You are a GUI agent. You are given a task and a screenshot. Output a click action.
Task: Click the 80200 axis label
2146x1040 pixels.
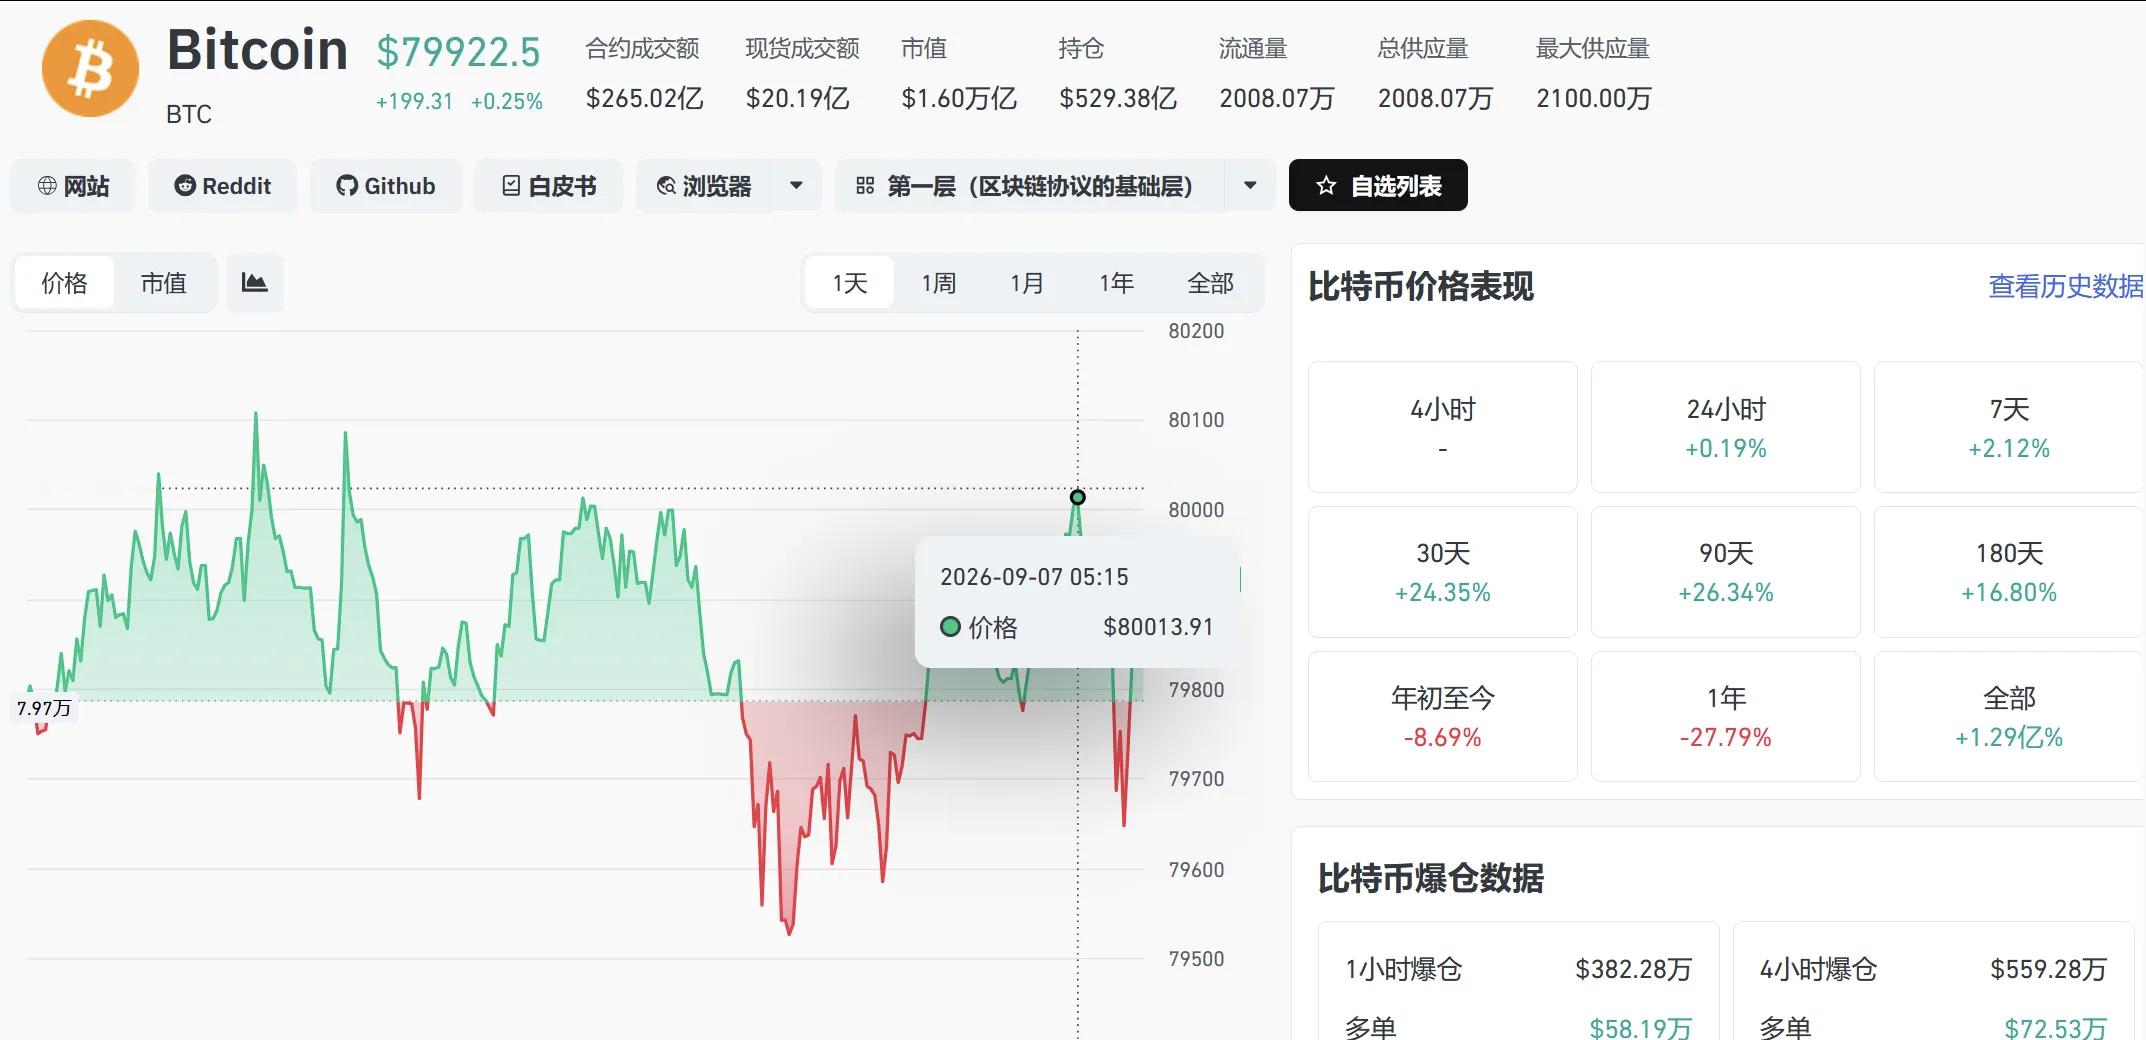coord(1196,331)
